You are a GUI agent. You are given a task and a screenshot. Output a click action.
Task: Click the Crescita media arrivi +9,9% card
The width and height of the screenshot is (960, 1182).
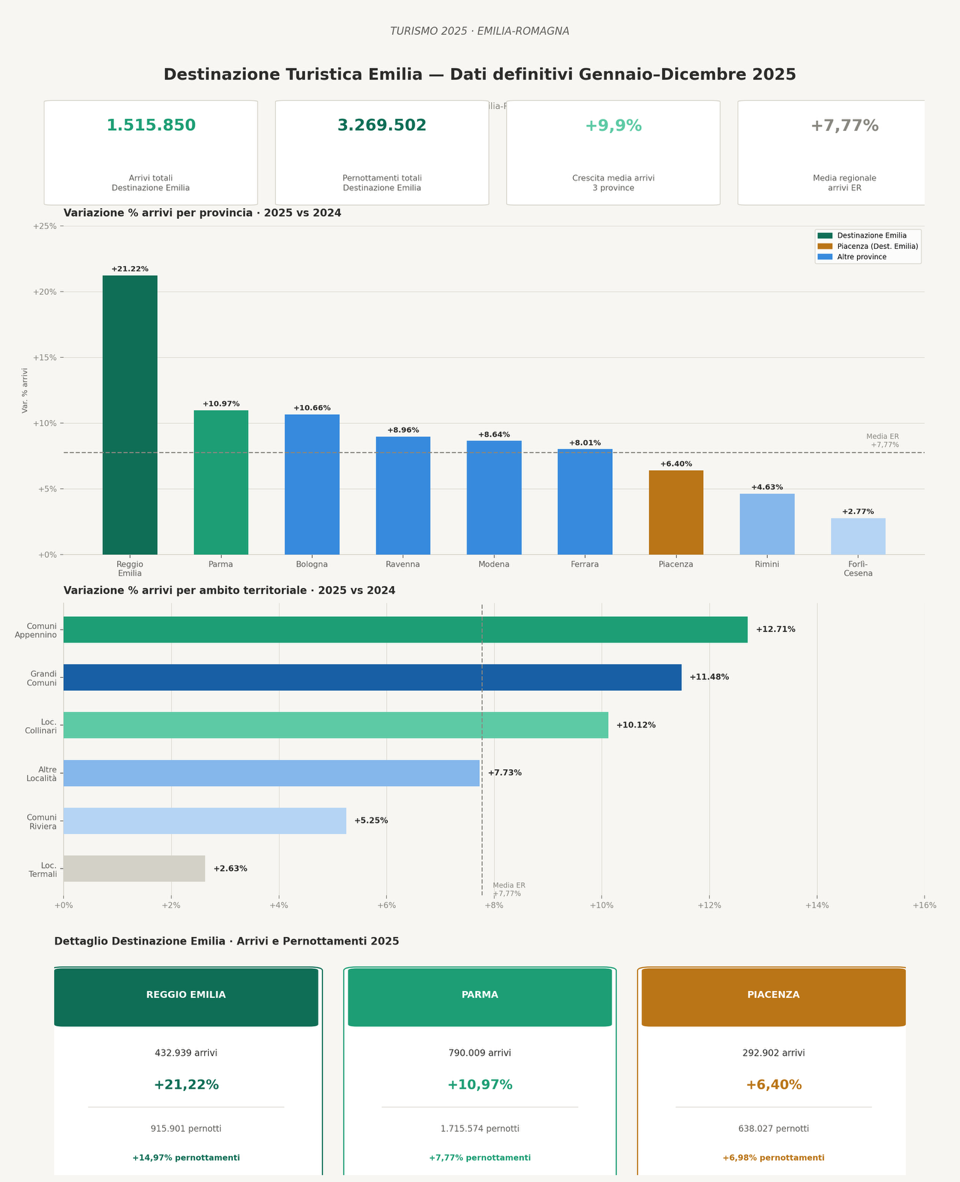[x=613, y=153]
